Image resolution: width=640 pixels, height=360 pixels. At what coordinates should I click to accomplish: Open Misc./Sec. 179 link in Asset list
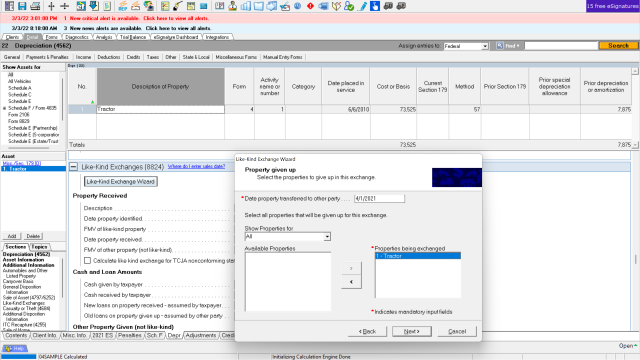point(22,163)
